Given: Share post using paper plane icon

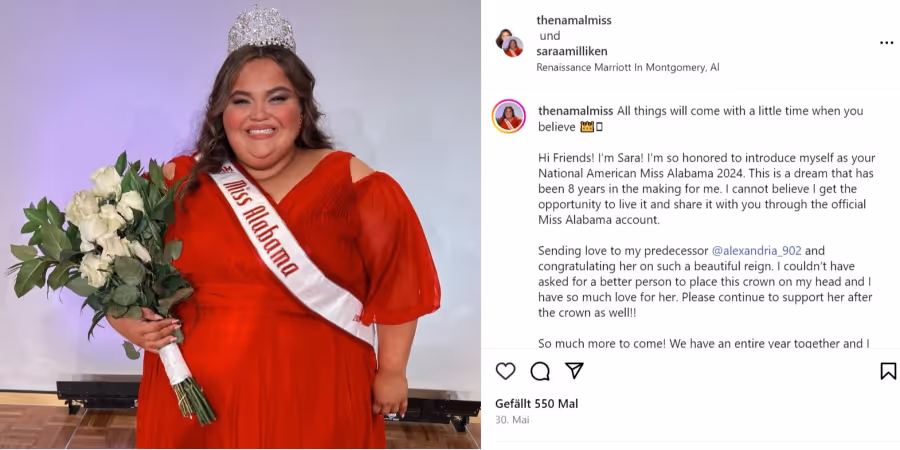Looking at the screenshot, I should [575, 371].
